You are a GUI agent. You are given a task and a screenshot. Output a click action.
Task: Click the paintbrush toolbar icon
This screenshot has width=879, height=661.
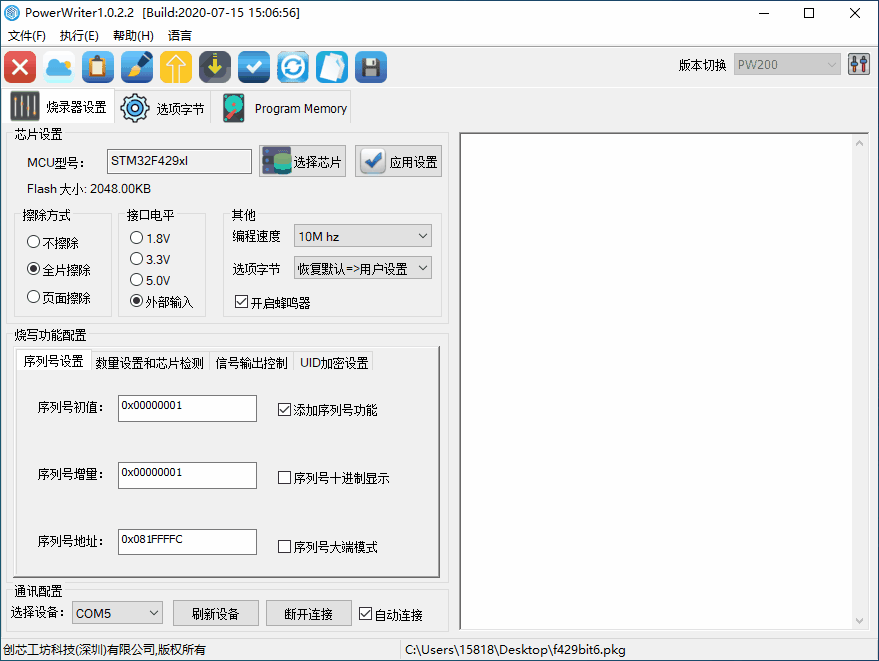pyautogui.click(x=137, y=67)
